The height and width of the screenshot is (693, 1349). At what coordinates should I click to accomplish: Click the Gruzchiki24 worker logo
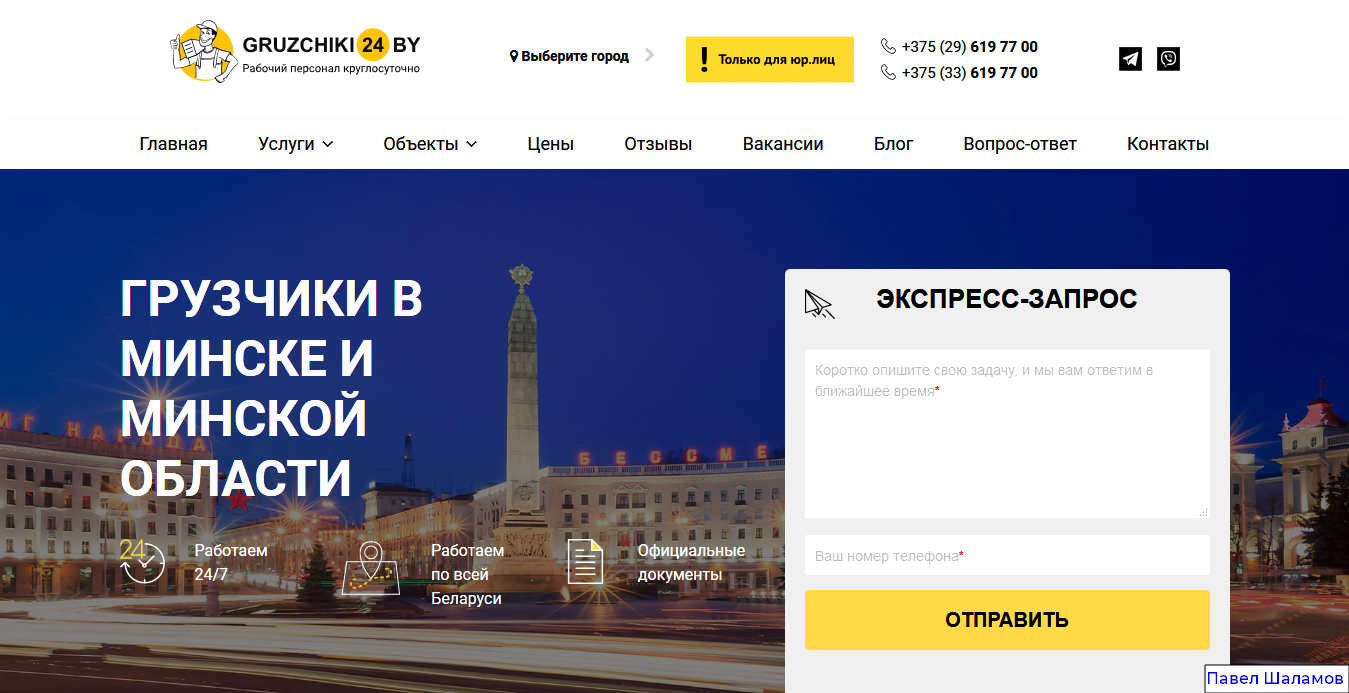(x=202, y=52)
